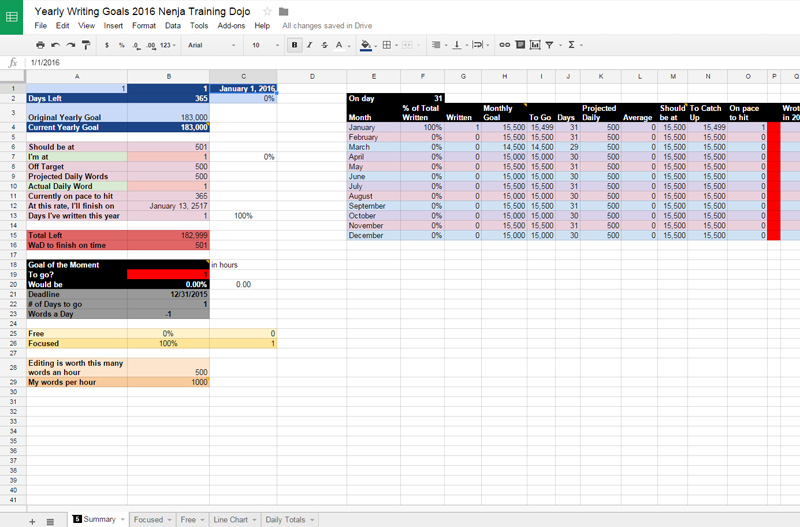800x527 pixels.
Task: Switch to the Line Chart sheet tab
Action: [230, 520]
